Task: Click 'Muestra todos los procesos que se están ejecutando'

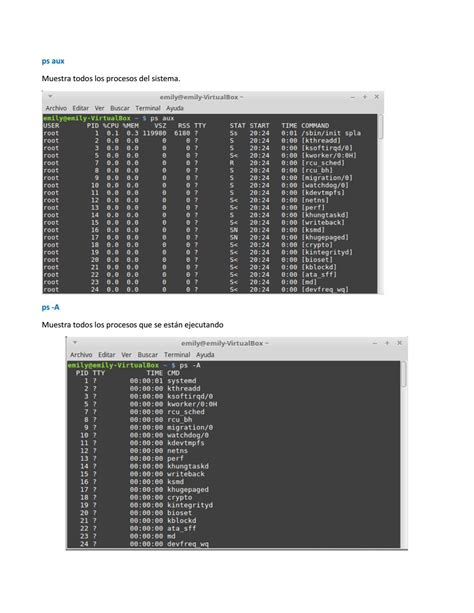Action: [133, 325]
